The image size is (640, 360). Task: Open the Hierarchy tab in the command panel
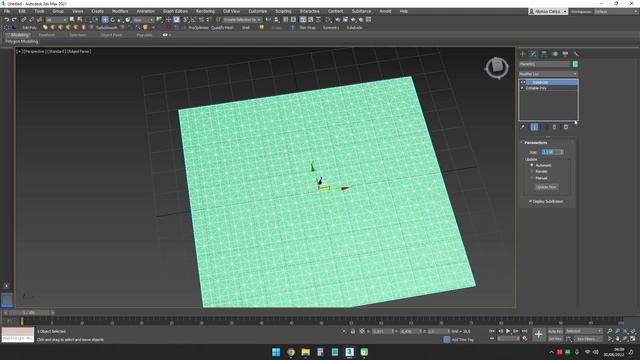[544, 54]
